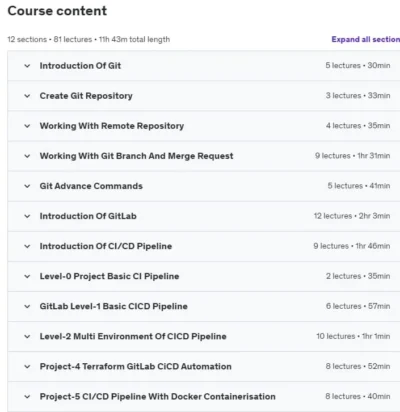The width and height of the screenshot is (400, 412).
Task: Open the Introduction Of Git section title
Action: 80,66
